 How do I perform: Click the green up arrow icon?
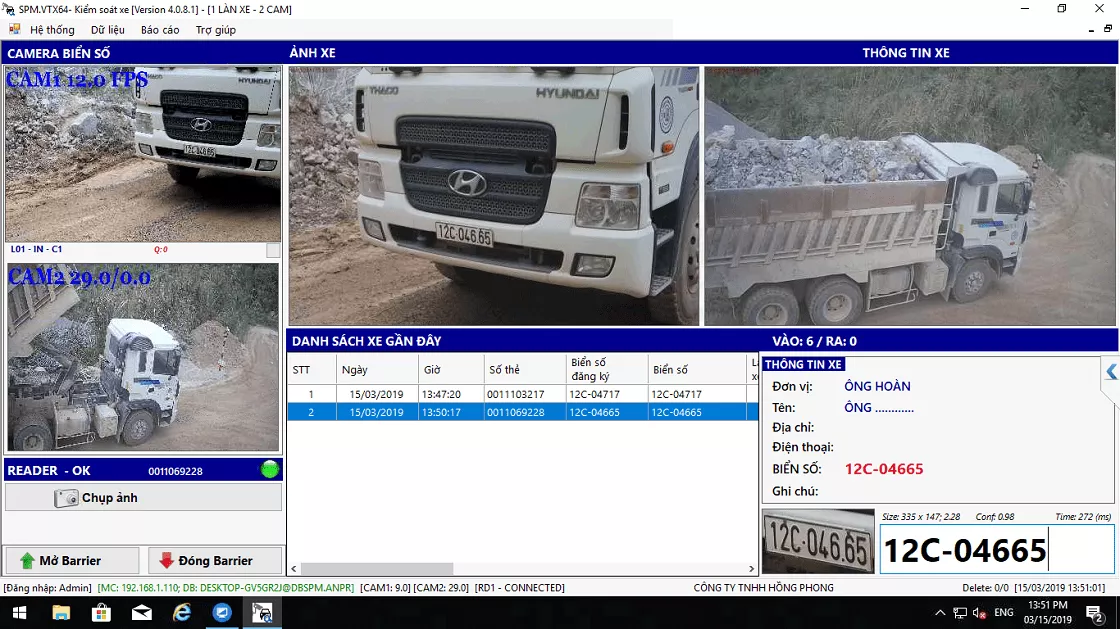(x=27, y=560)
